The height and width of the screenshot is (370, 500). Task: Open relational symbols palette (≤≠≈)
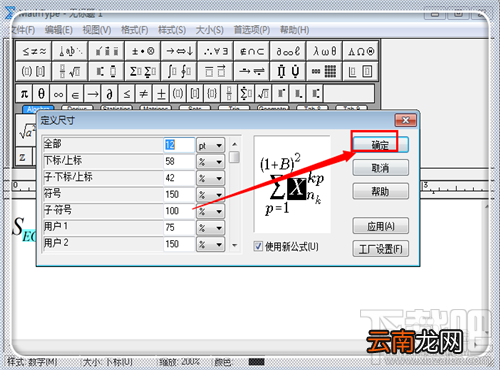[34, 51]
